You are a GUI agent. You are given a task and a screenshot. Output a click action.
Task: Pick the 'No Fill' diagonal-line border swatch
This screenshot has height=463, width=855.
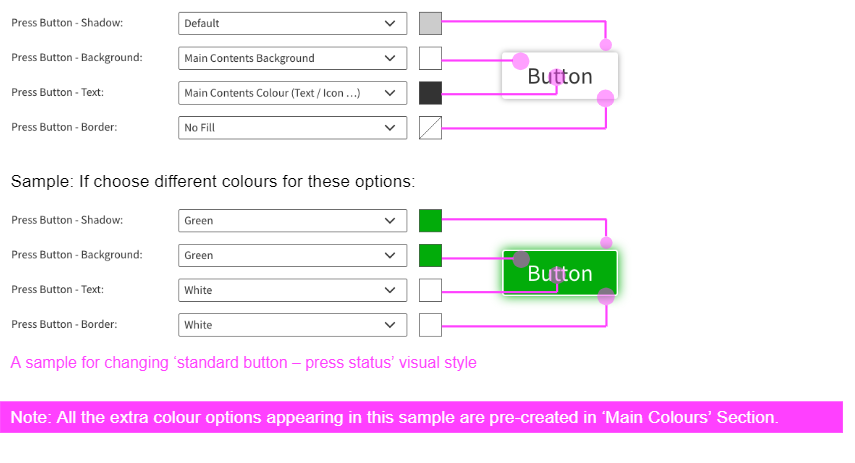pos(430,128)
